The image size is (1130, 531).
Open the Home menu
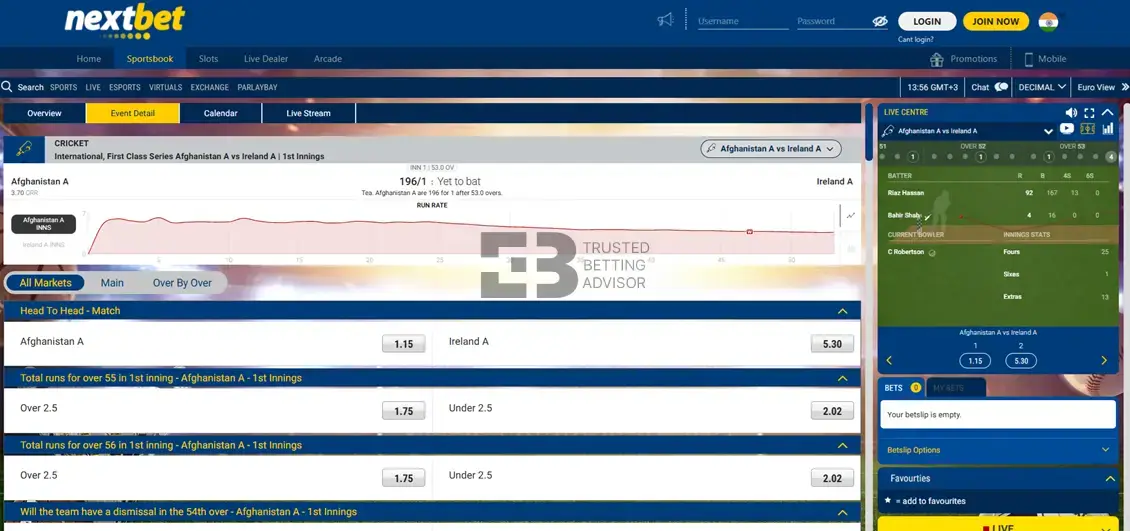89,59
